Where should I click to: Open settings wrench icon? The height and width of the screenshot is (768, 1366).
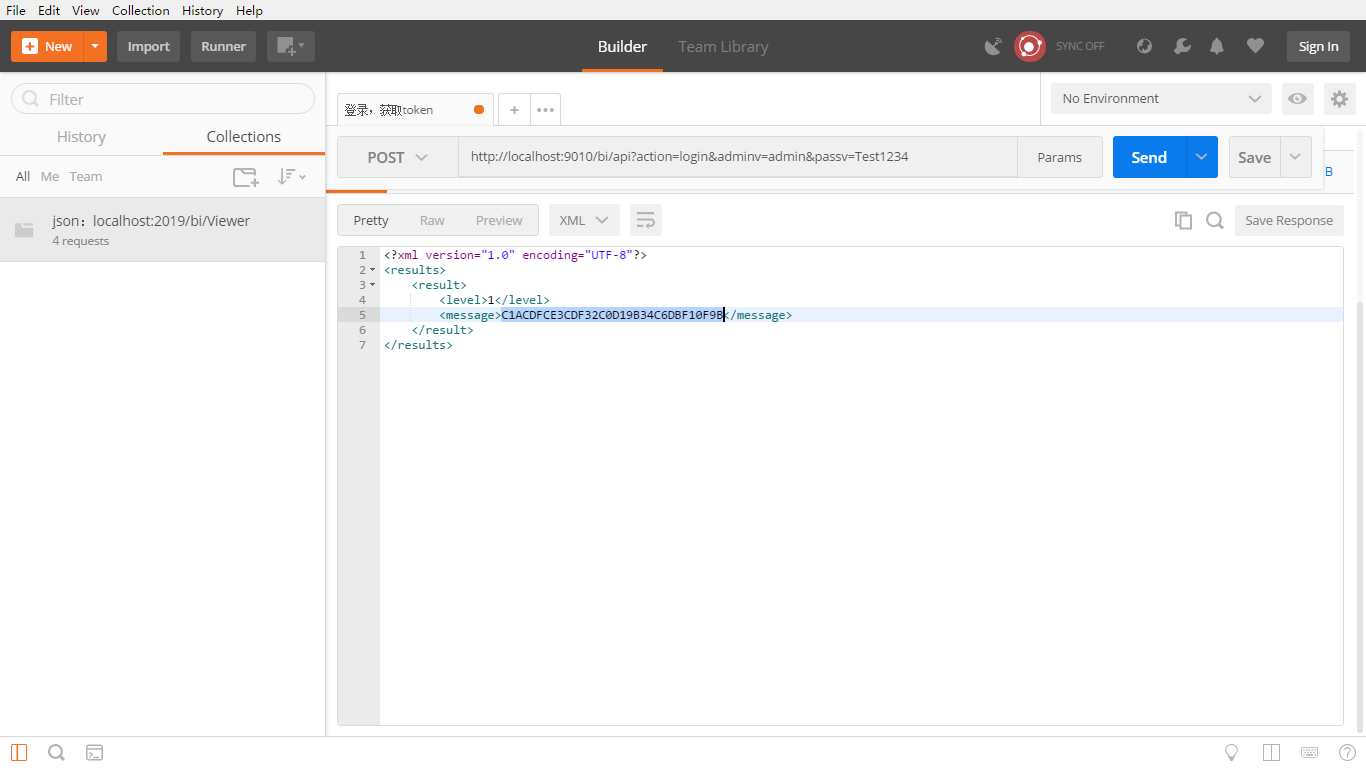(x=1181, y=46)
